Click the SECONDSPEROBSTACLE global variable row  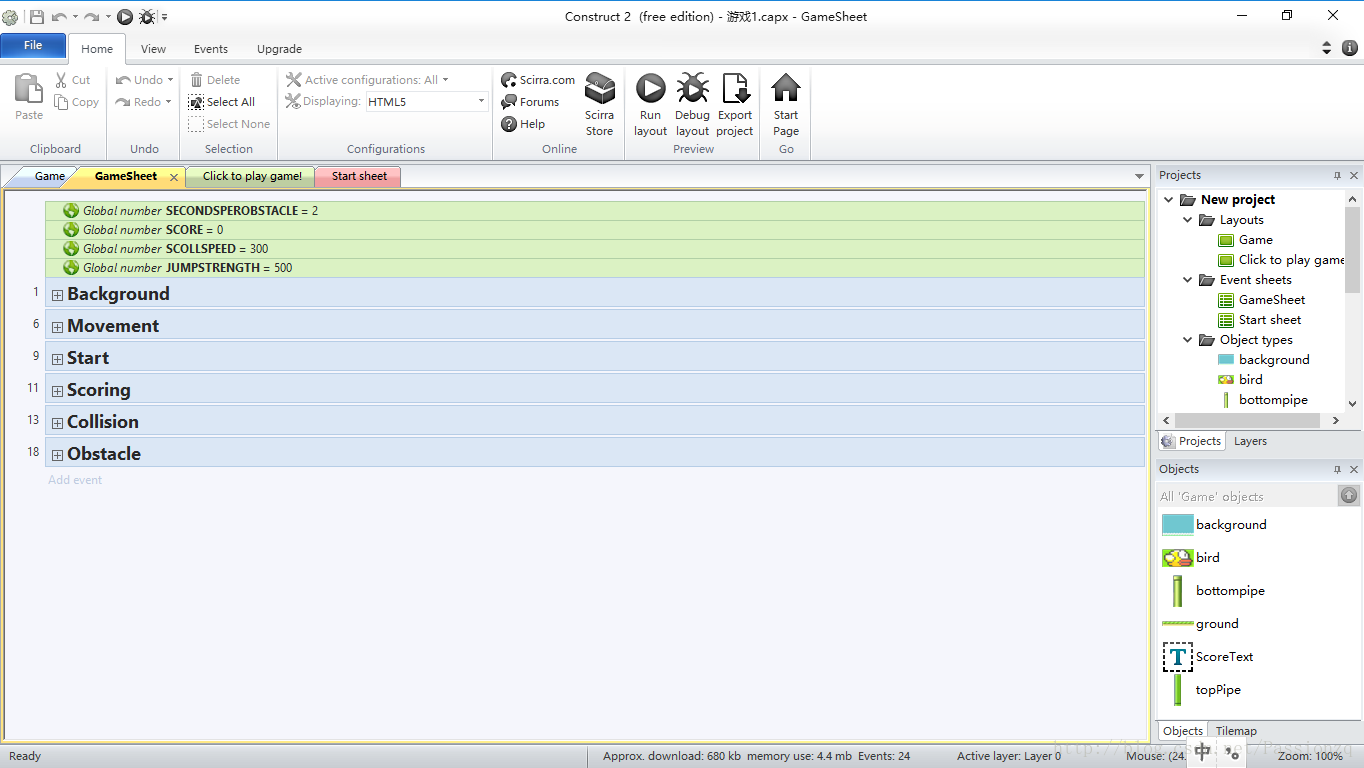595,211
